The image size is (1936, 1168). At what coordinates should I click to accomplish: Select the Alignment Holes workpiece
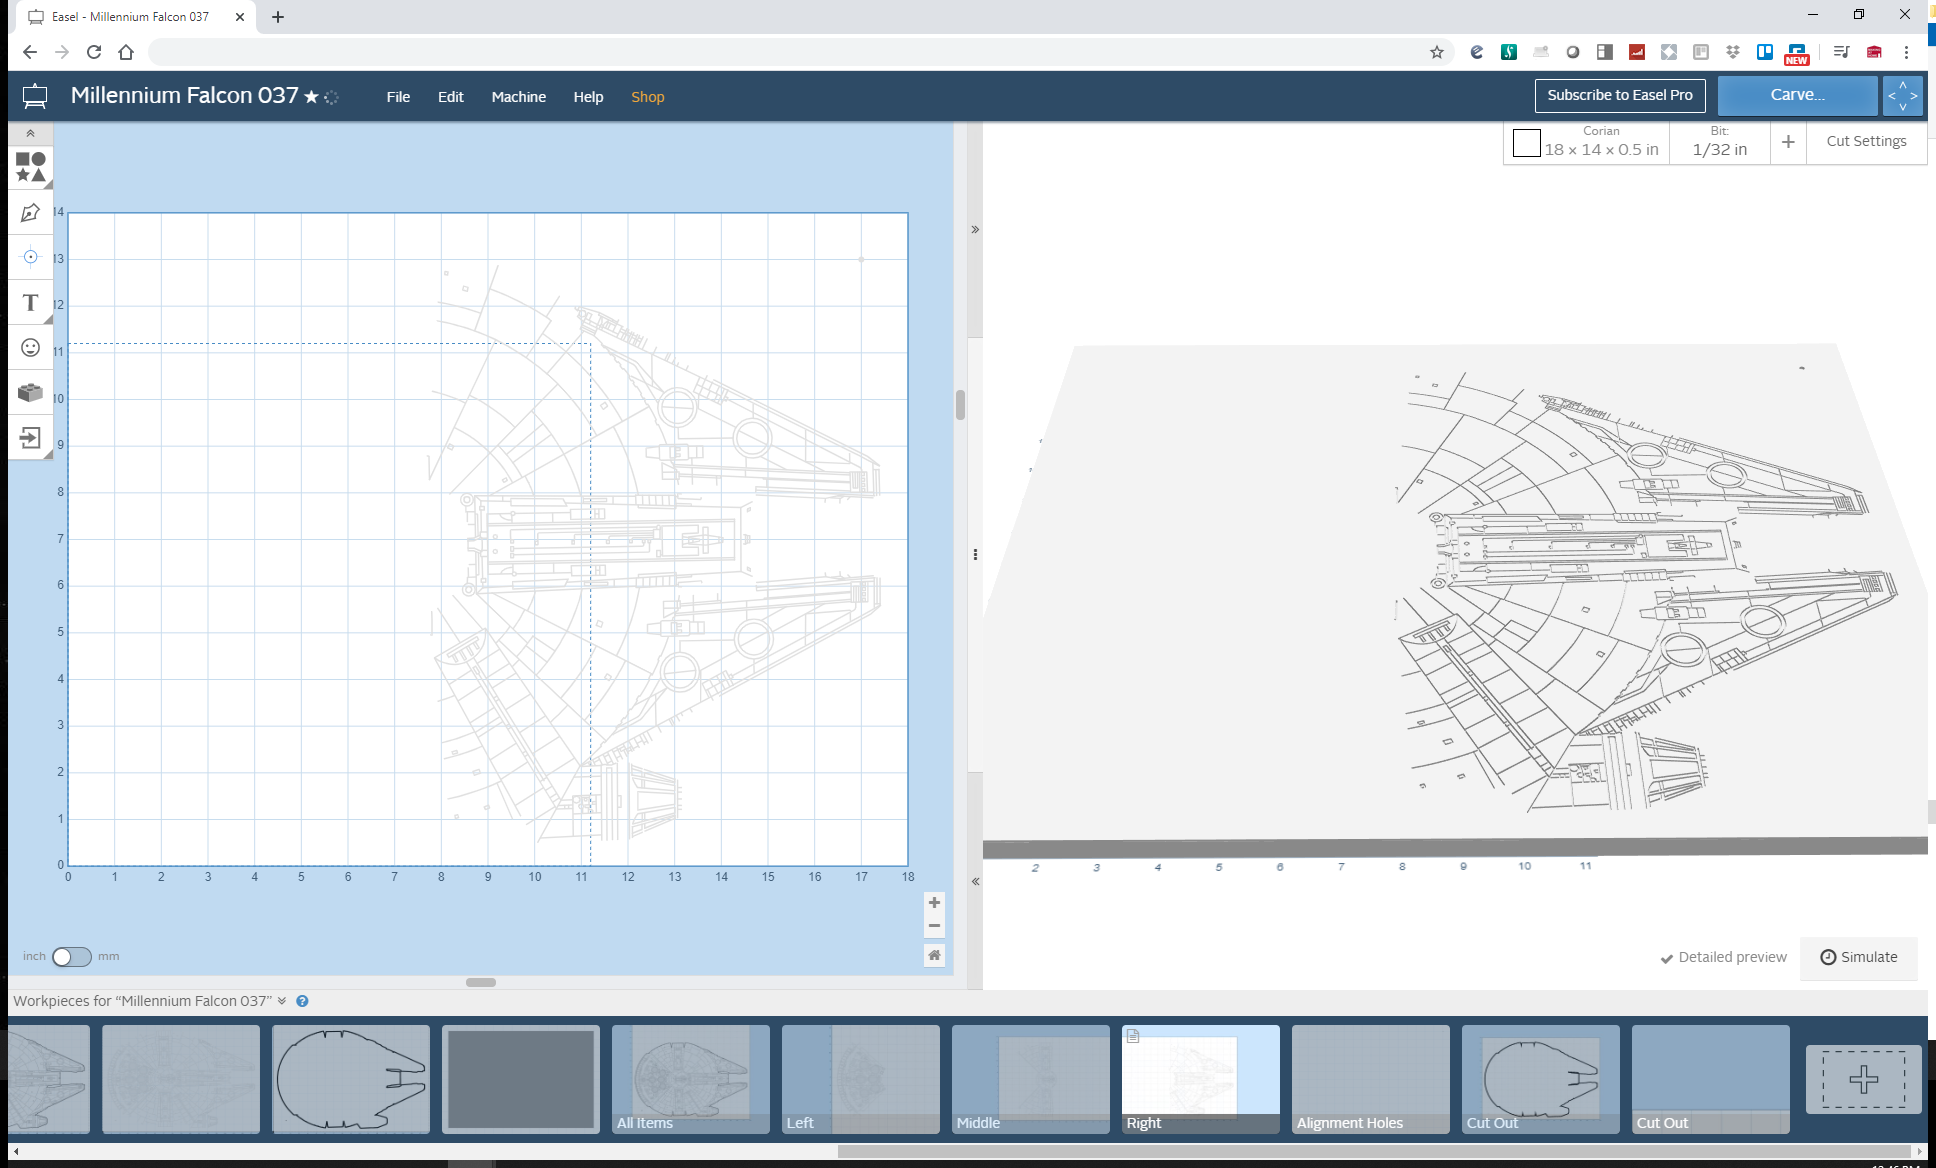pyautogui.click(x=1371, y=1079)
